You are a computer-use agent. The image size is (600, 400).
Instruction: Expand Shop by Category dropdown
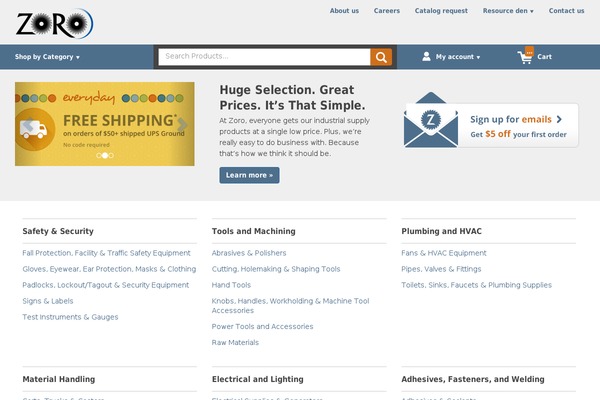click(47, 57)
